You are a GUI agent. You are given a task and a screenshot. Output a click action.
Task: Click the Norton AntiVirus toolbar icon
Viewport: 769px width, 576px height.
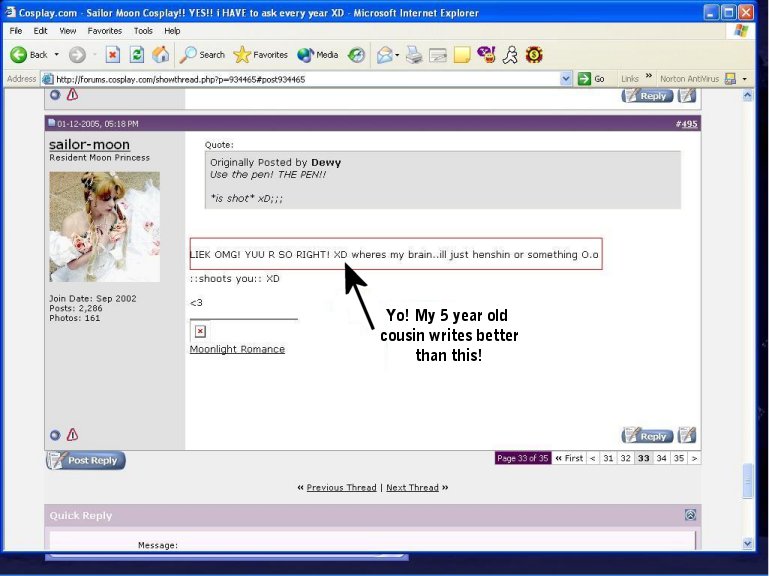pos(731,79)
